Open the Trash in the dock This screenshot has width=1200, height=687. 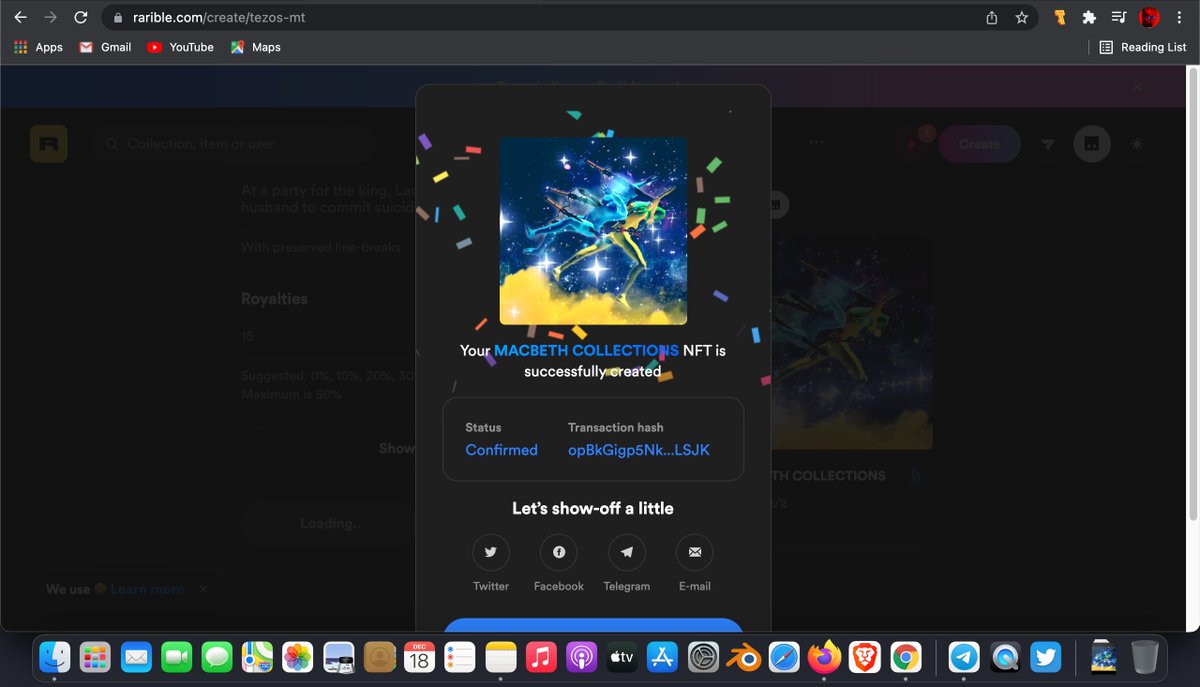pyautogui.click(x=1144, y=657)
